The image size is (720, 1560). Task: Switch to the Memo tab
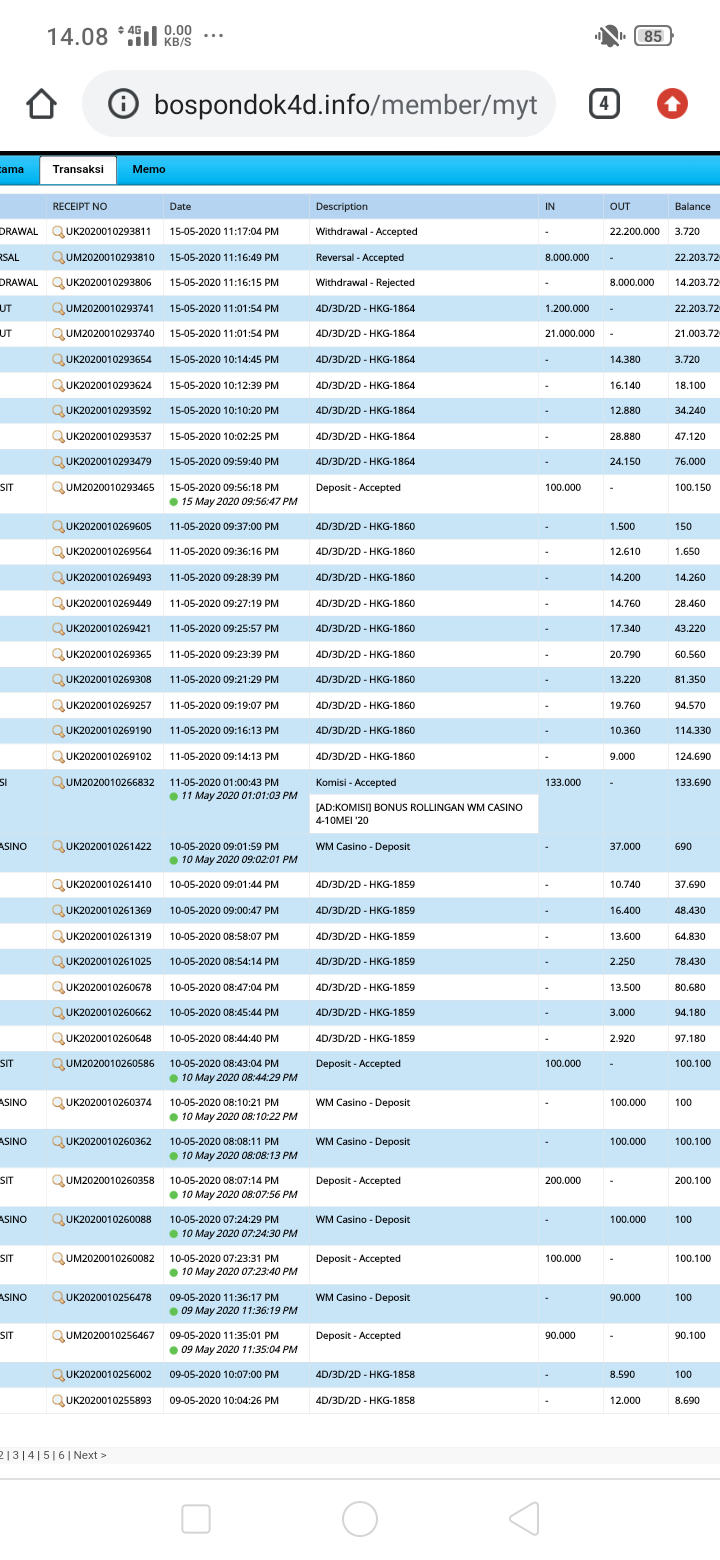(x=149, y=170)
